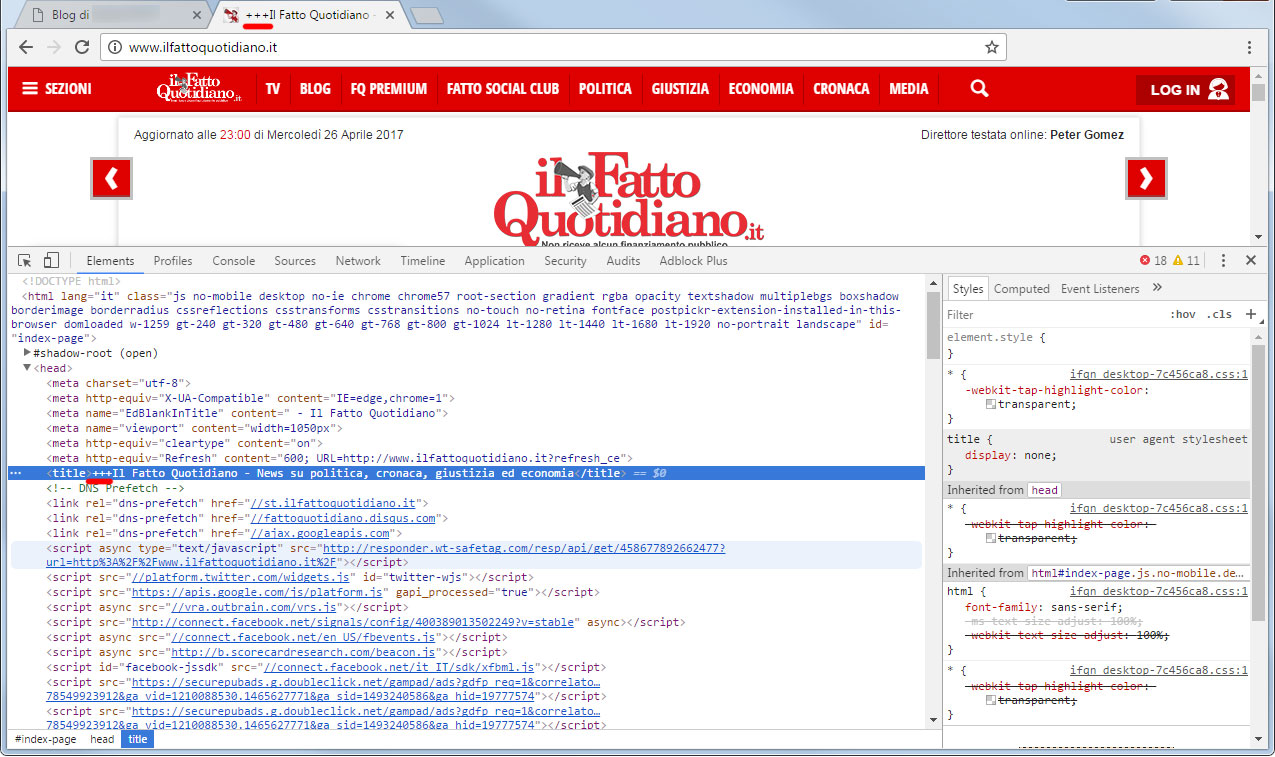1275x757 pixels.
Task: Open the Network tab
Action: click(358, 261)
